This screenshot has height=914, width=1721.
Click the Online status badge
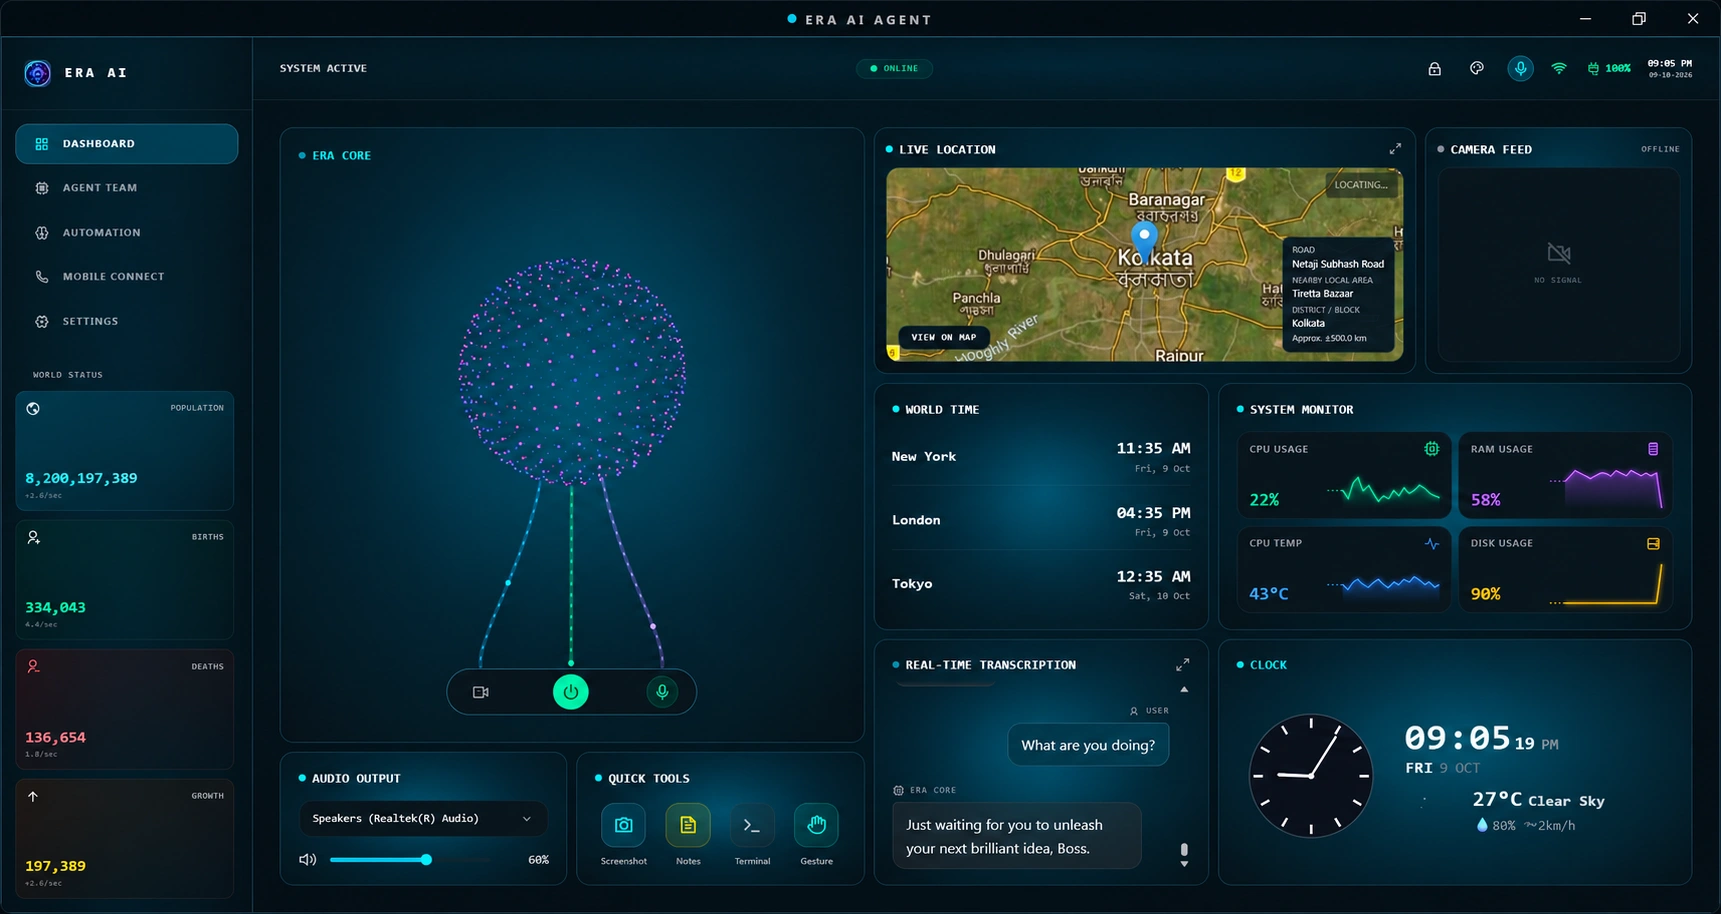pyautogui.click(x=894, y=69)
